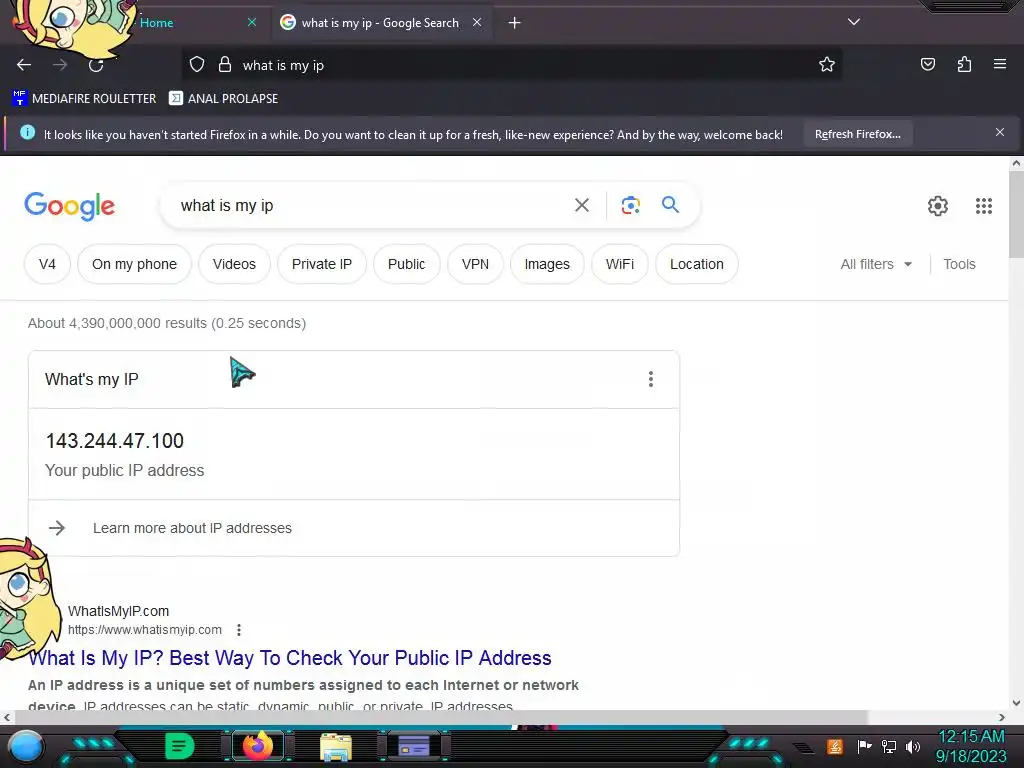Dismiss the Firefox notification bar
The width and height of the screenshot is (1024, 768).
[x=999, y=133]
